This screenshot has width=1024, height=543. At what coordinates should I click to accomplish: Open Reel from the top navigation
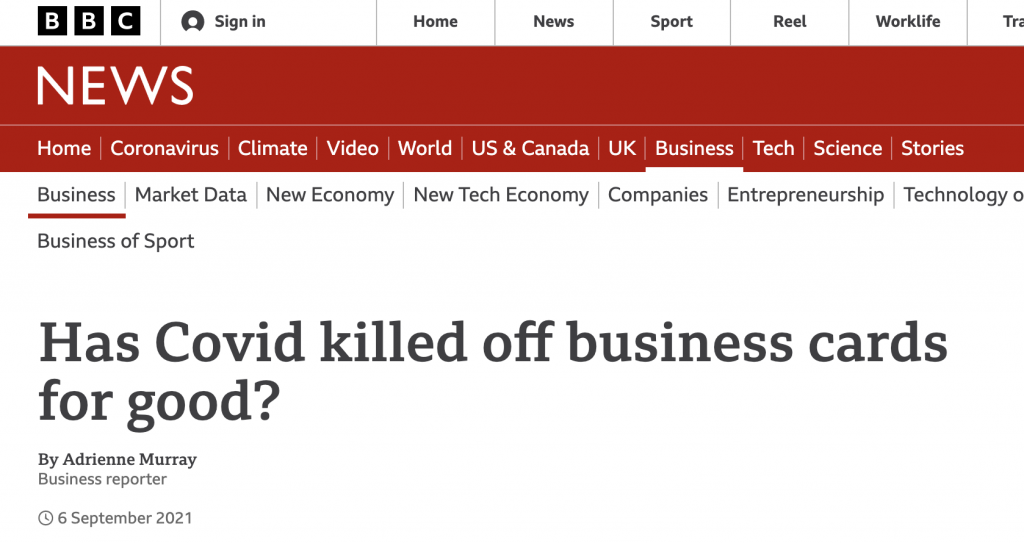coord(790,22)
